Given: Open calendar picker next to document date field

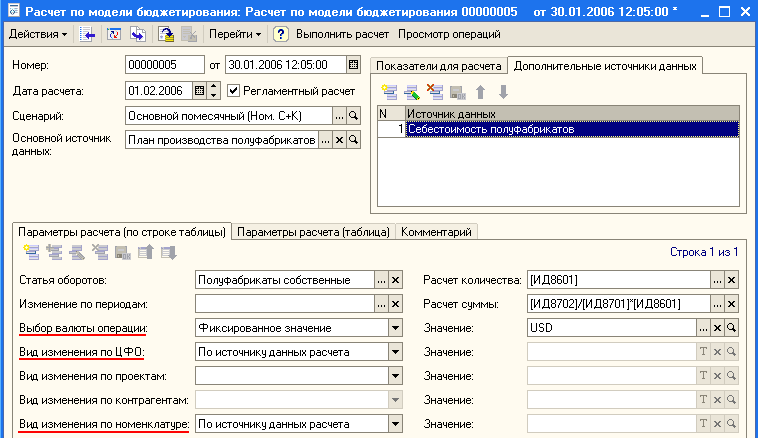Looking at the screenshot, I should (353, 65).
